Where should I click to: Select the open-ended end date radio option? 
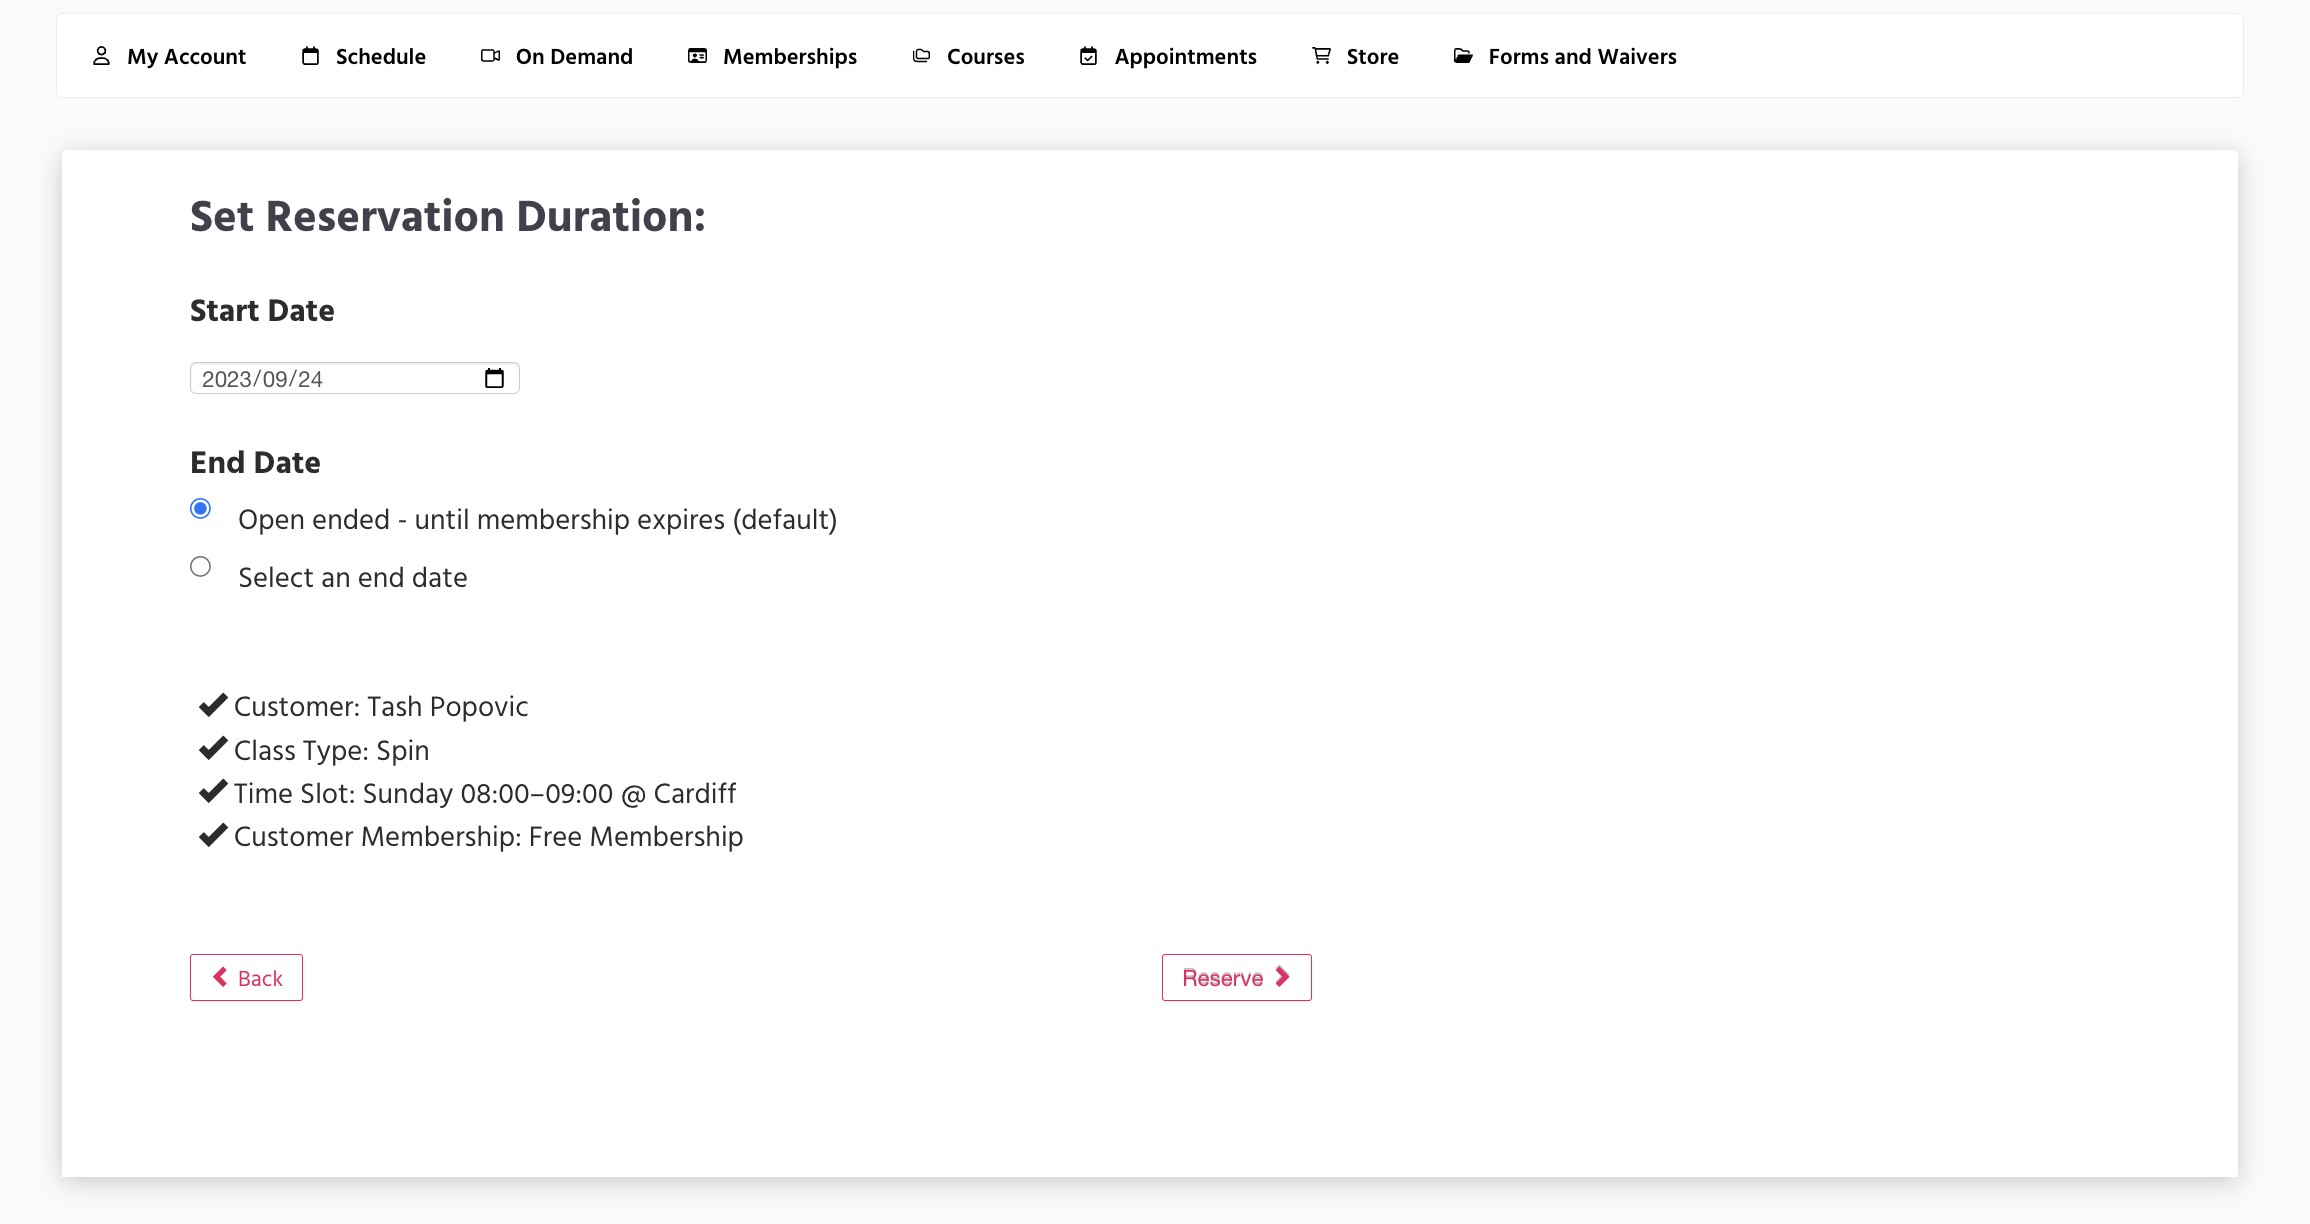[201, 509]
